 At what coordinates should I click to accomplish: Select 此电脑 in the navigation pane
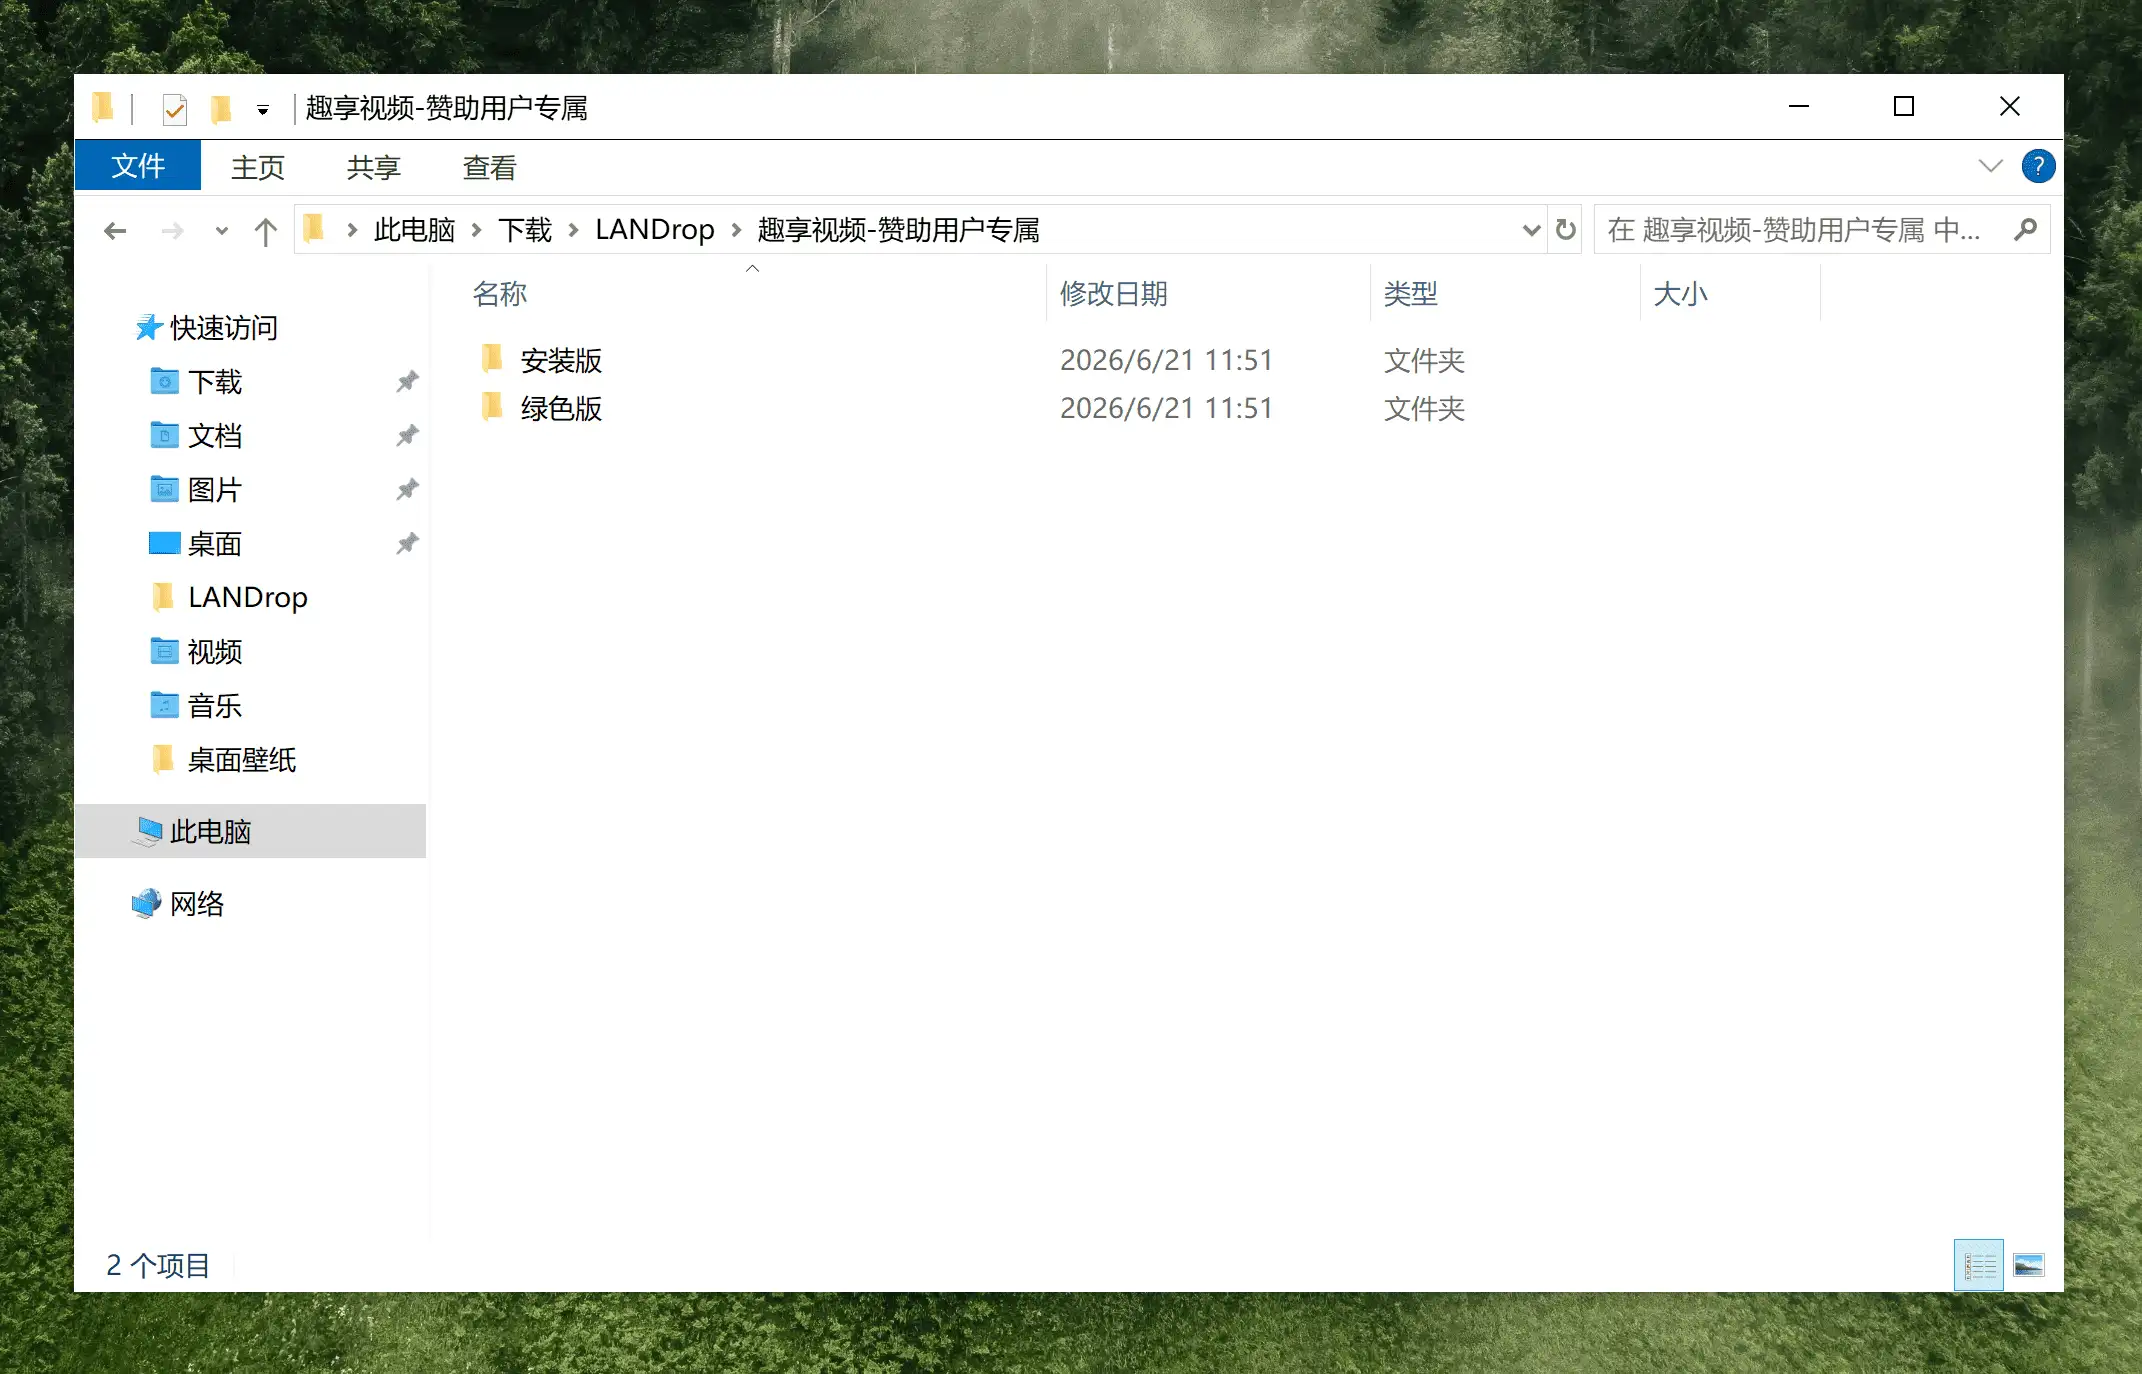pos(250,831)
